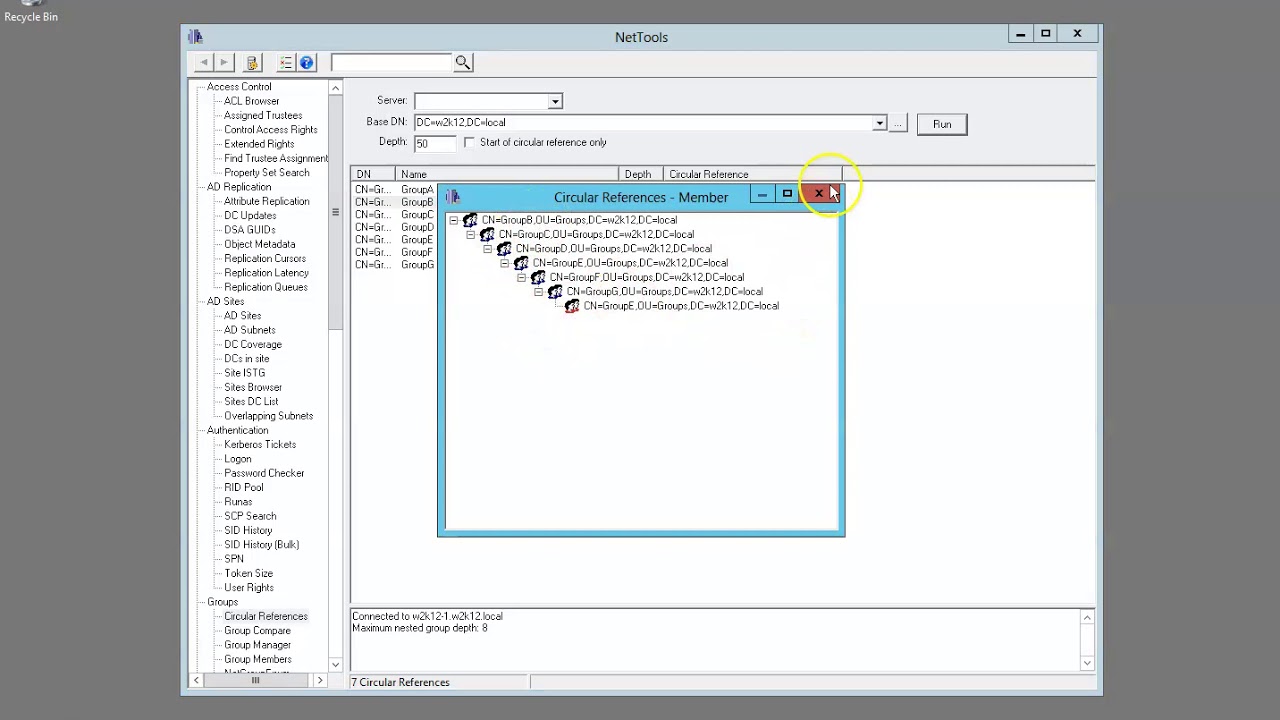This screenshot has width=1280, height=720.
Task: Click the group icon beside CN=GroupF node
Action: point(538,277)
